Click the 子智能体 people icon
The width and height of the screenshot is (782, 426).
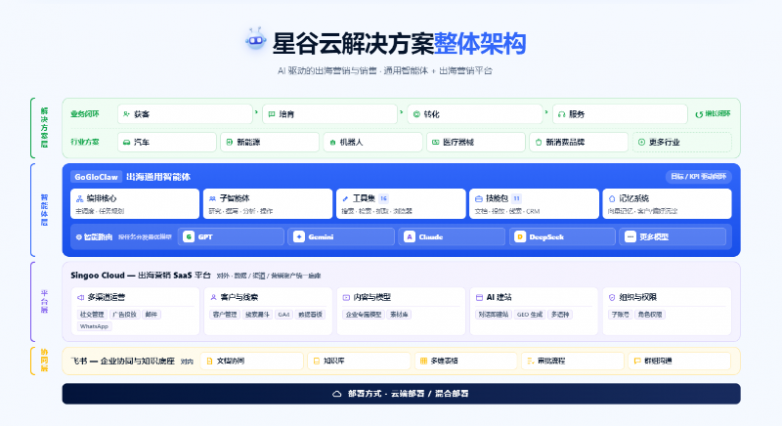(x=212, y=199)
